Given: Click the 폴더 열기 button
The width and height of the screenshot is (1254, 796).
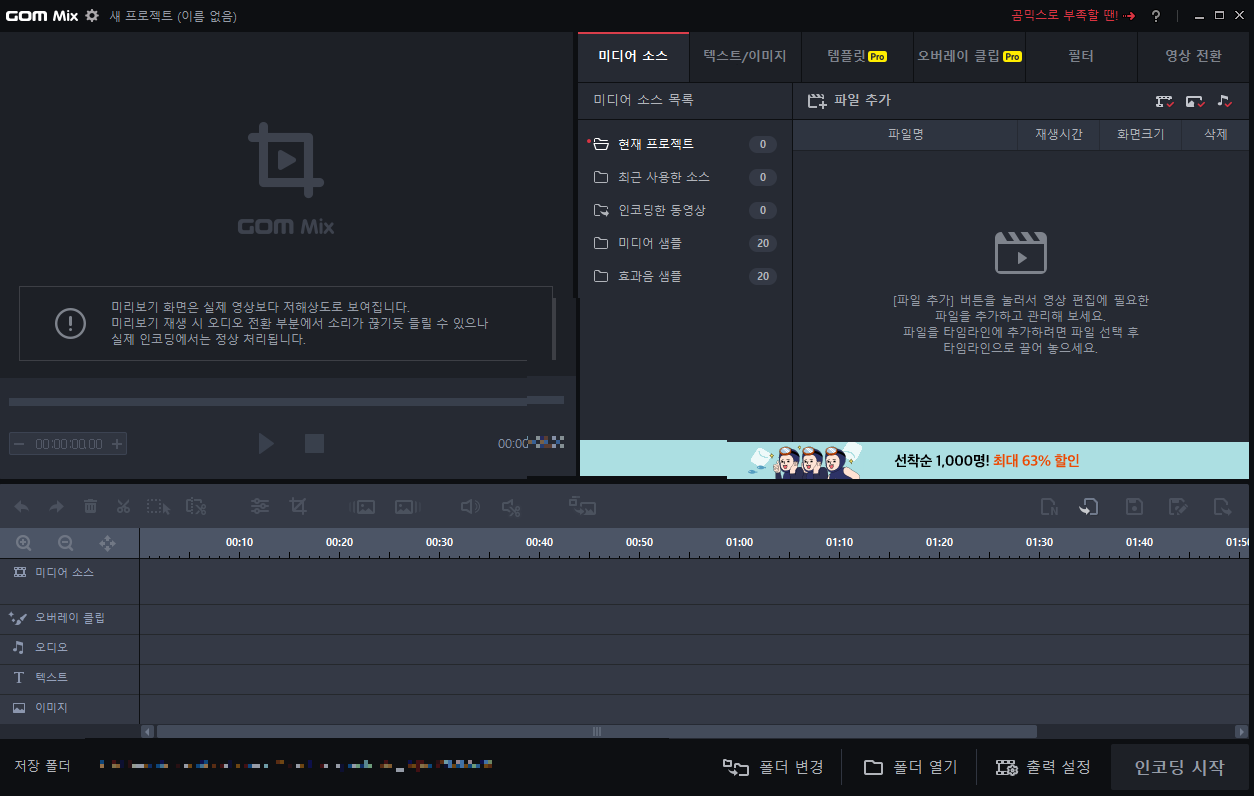Looking at the screenshot, I should point(910,767).
